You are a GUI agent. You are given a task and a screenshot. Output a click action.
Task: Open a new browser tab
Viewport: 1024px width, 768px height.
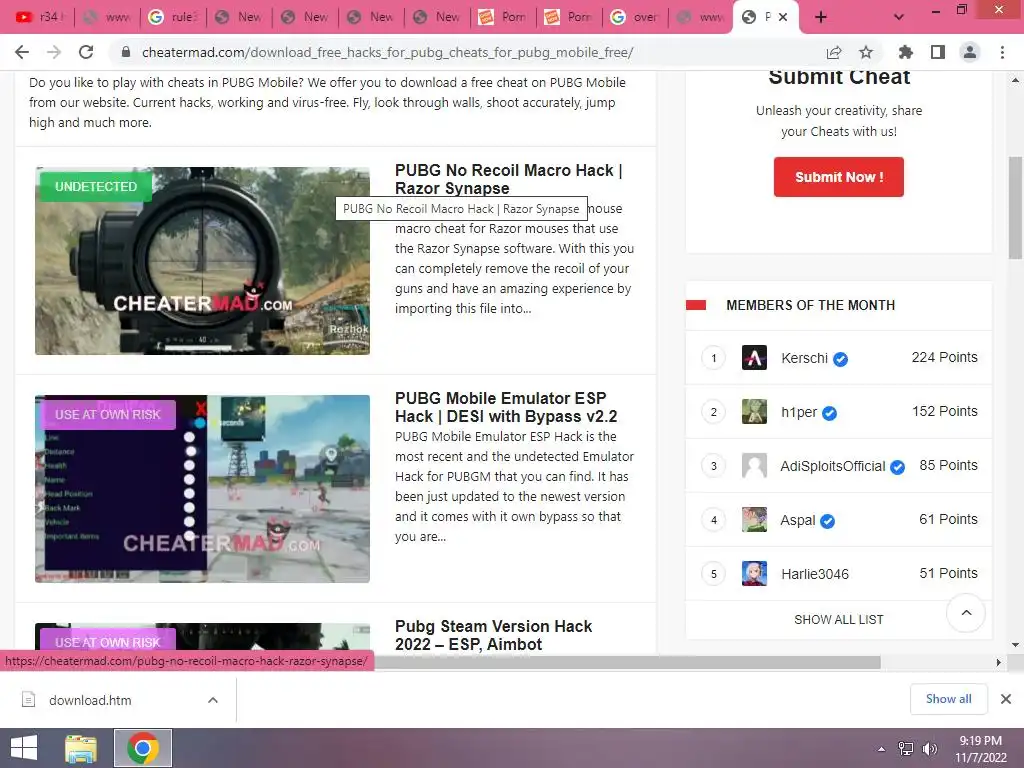coord(821,17)
